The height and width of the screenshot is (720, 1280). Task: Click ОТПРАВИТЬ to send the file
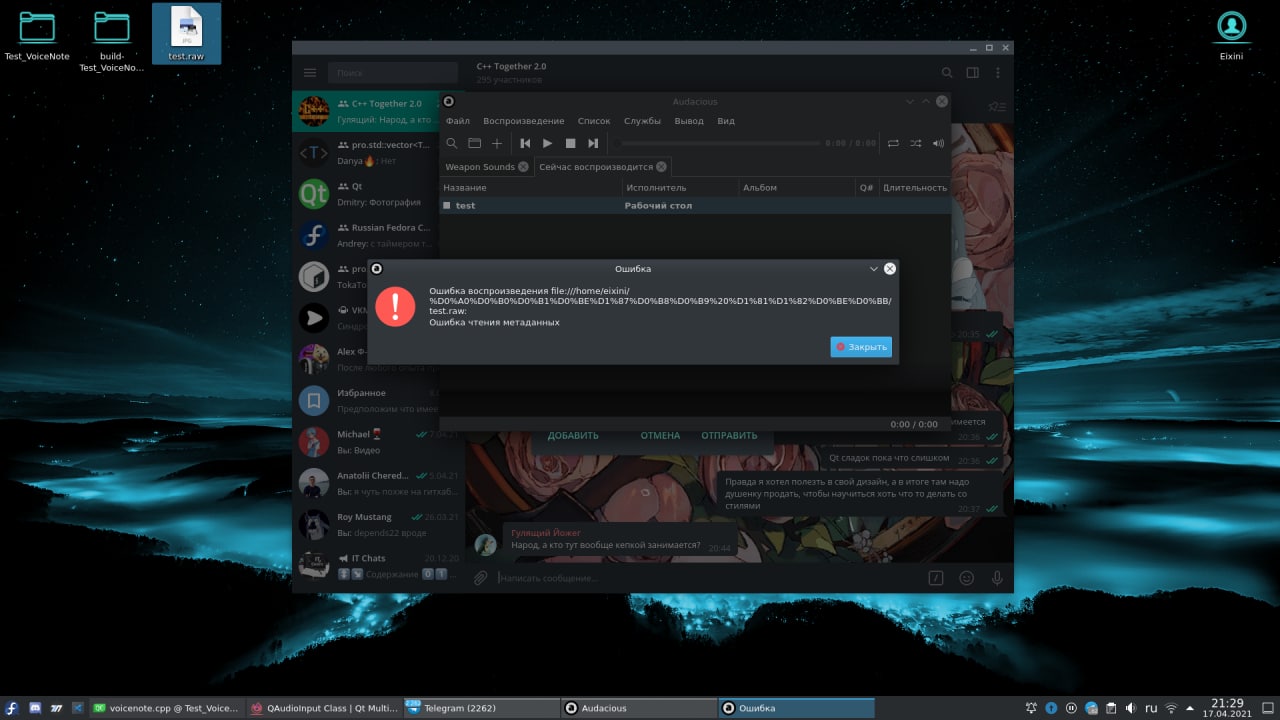pyautogui.click(x=729, y=436)
